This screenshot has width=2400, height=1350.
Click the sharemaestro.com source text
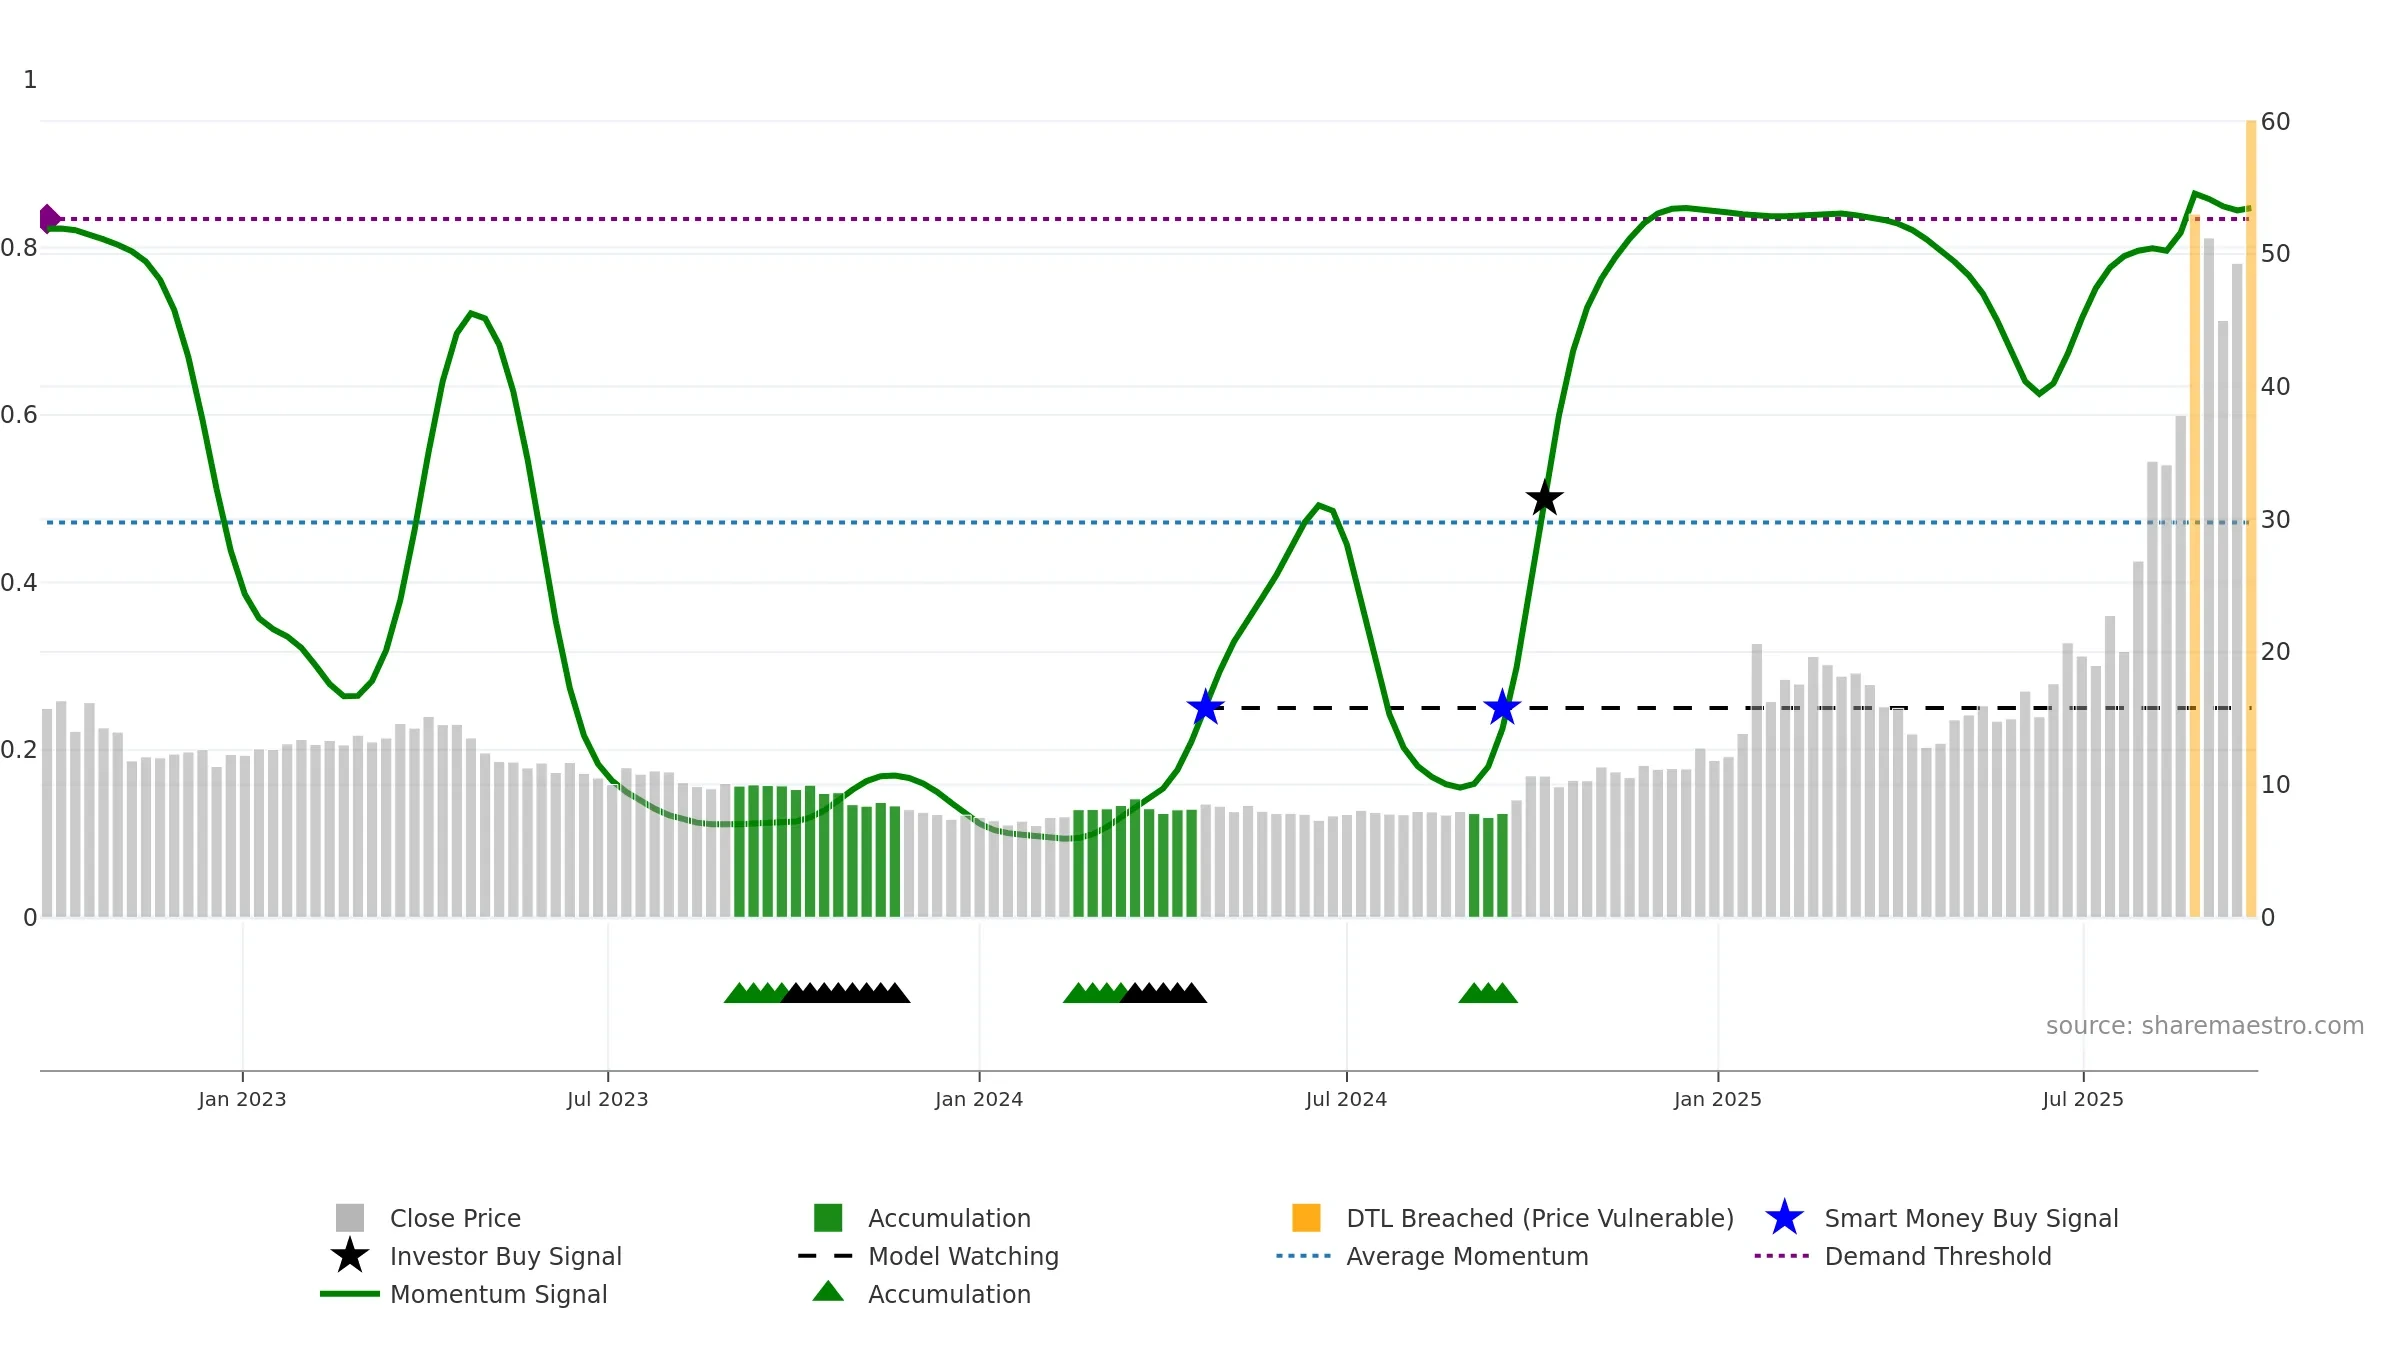click(2204, 1026)
